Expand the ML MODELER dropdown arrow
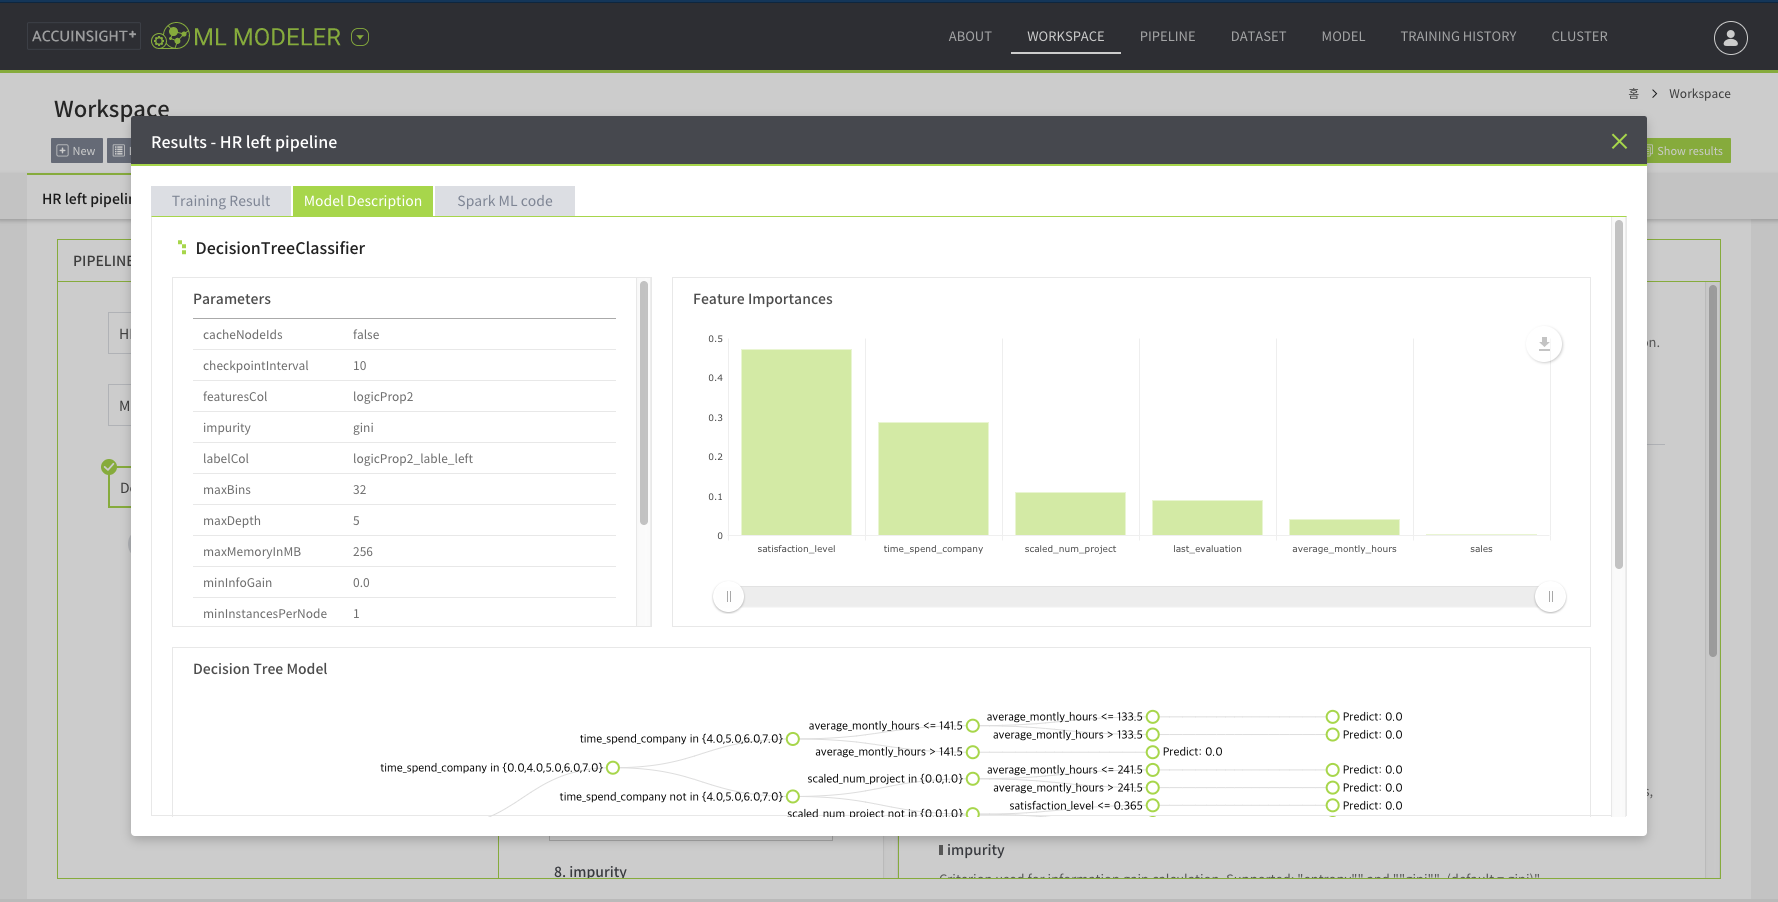 click(360, 37)
